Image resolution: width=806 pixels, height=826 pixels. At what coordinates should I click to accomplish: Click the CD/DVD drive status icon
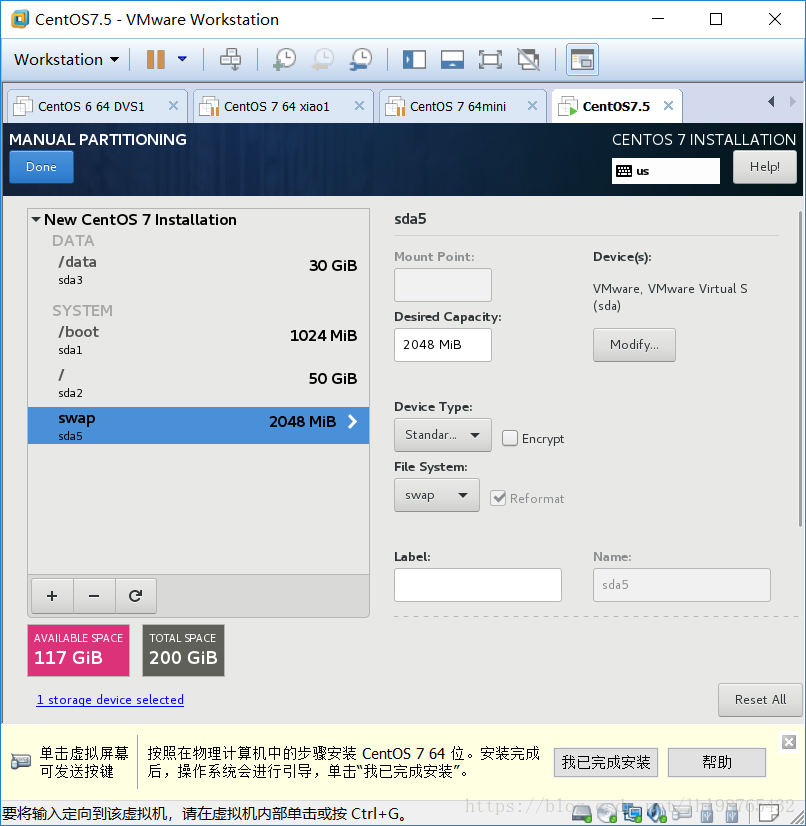(x=607, y=813)
